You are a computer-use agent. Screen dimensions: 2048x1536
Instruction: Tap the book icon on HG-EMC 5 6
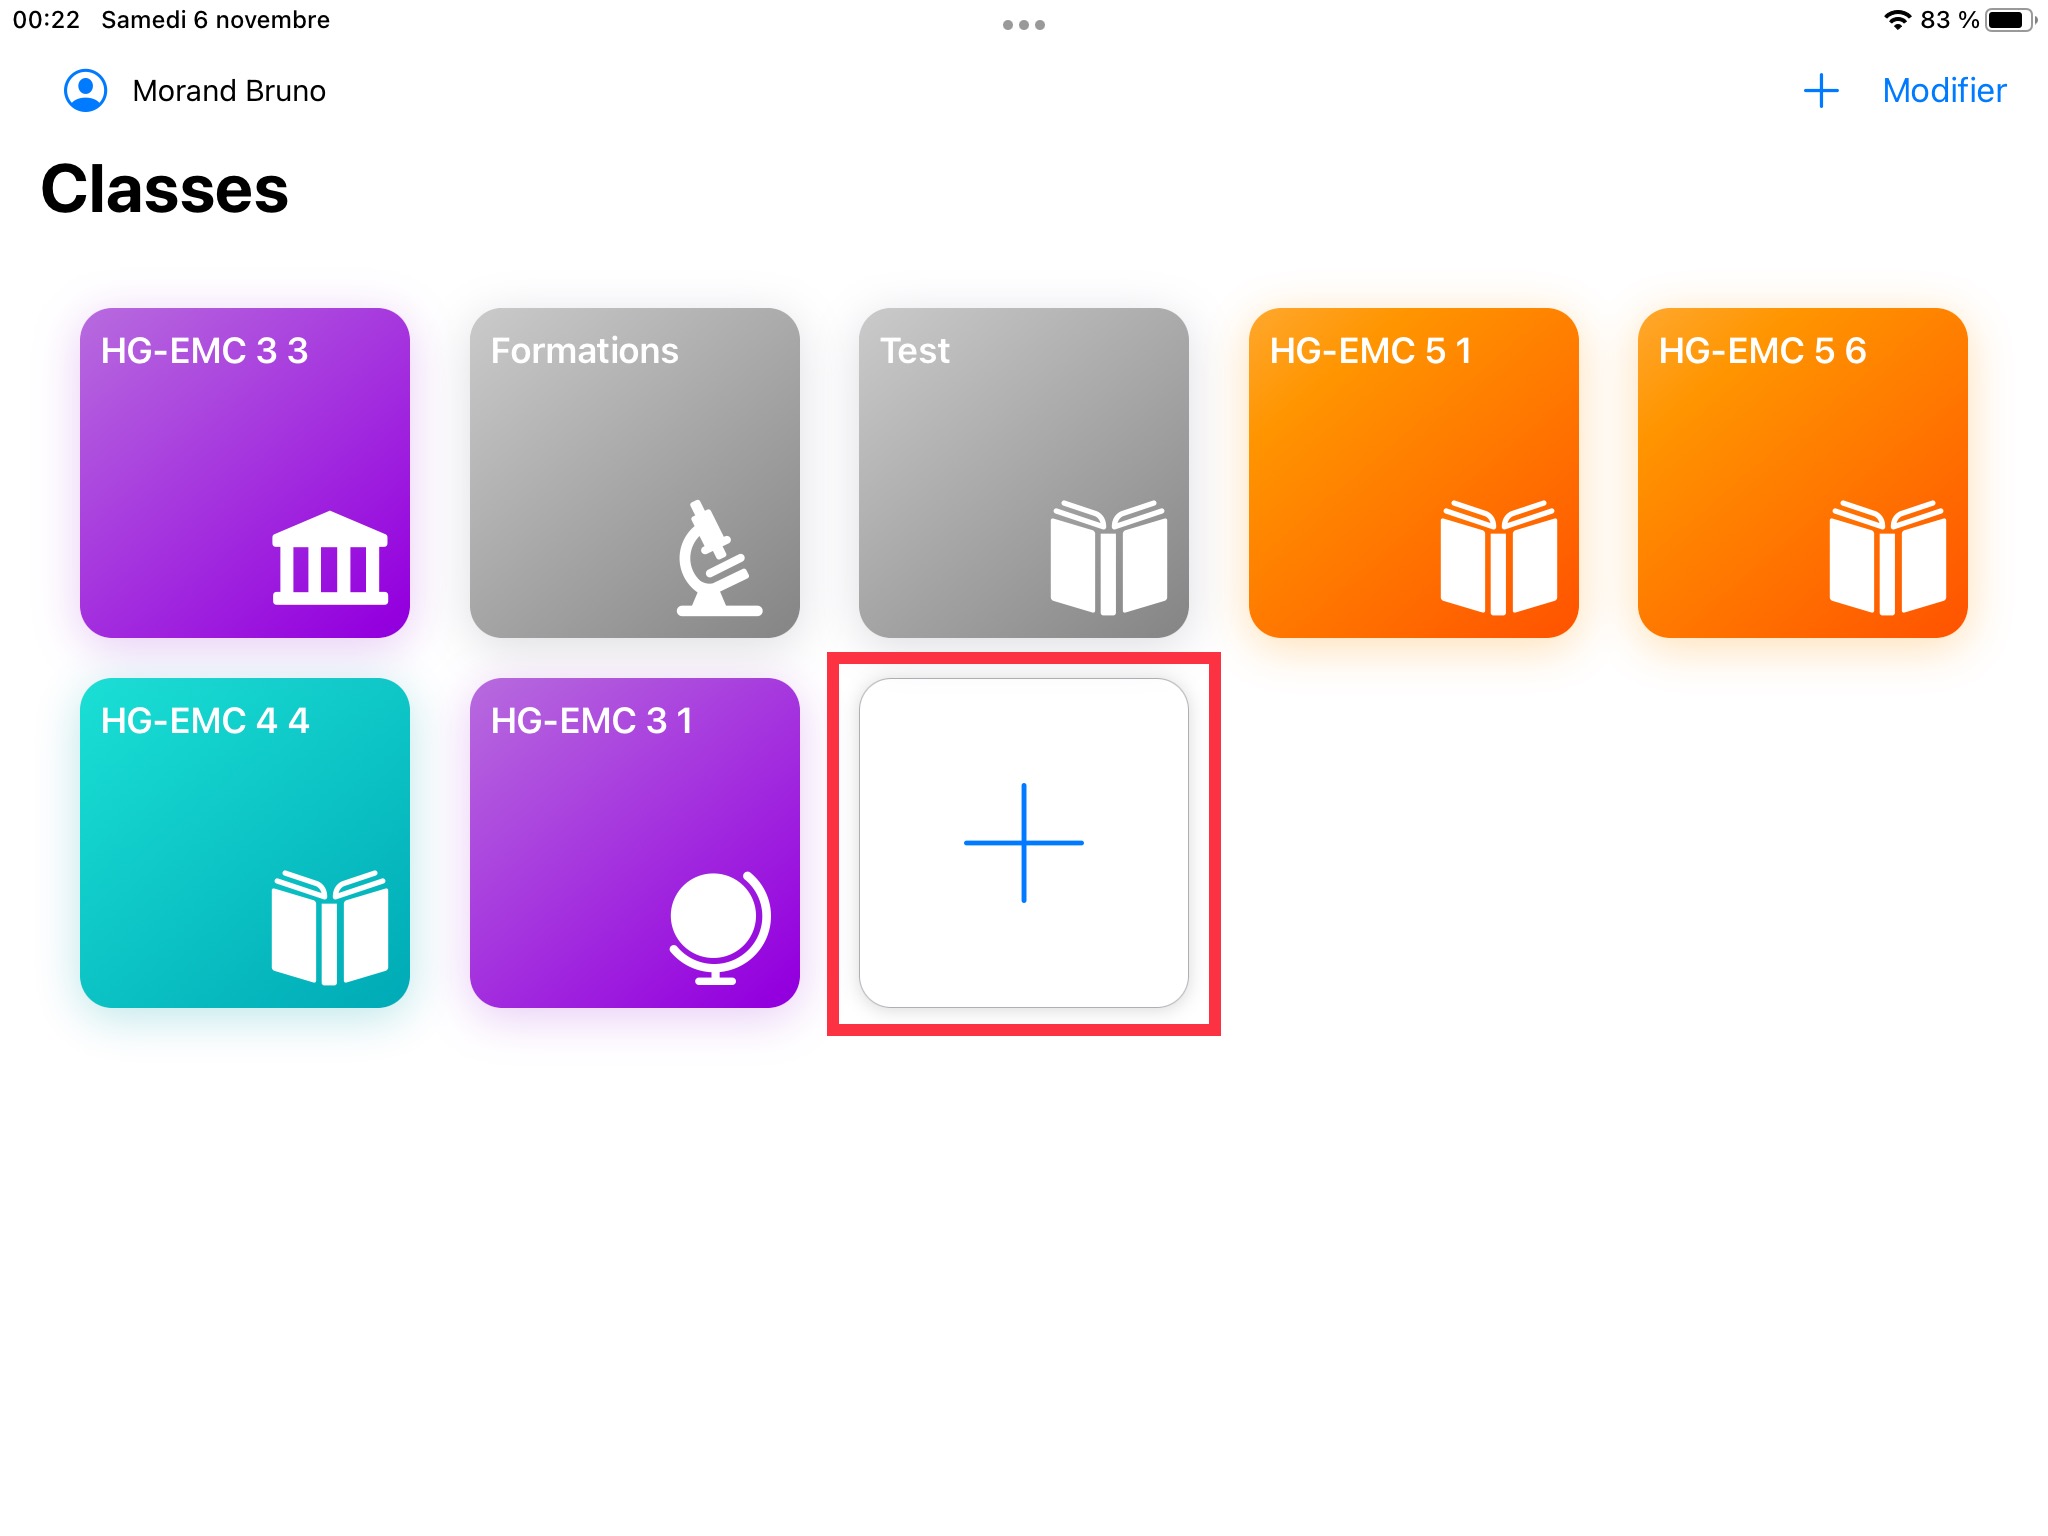coord(1887,557)
